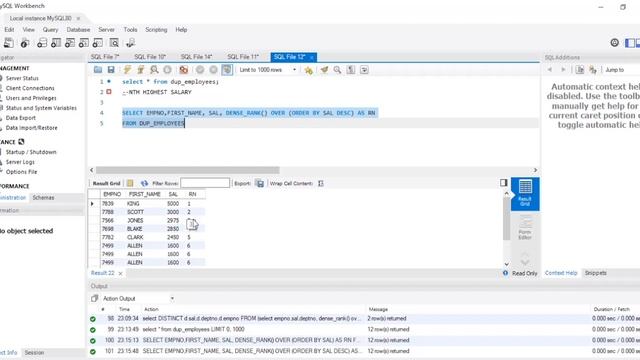Switch to the SQL File 10 tab

click(150, 57)
